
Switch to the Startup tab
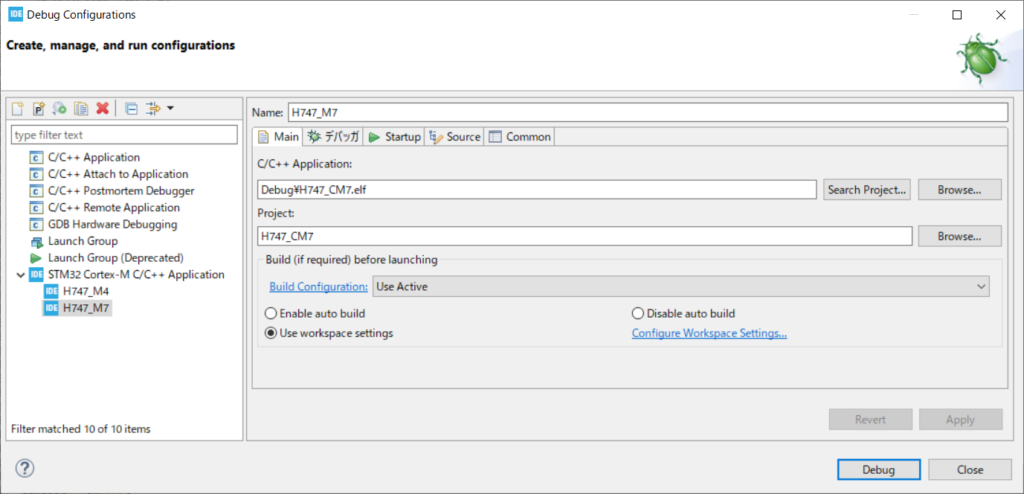(x=394, y=137)
